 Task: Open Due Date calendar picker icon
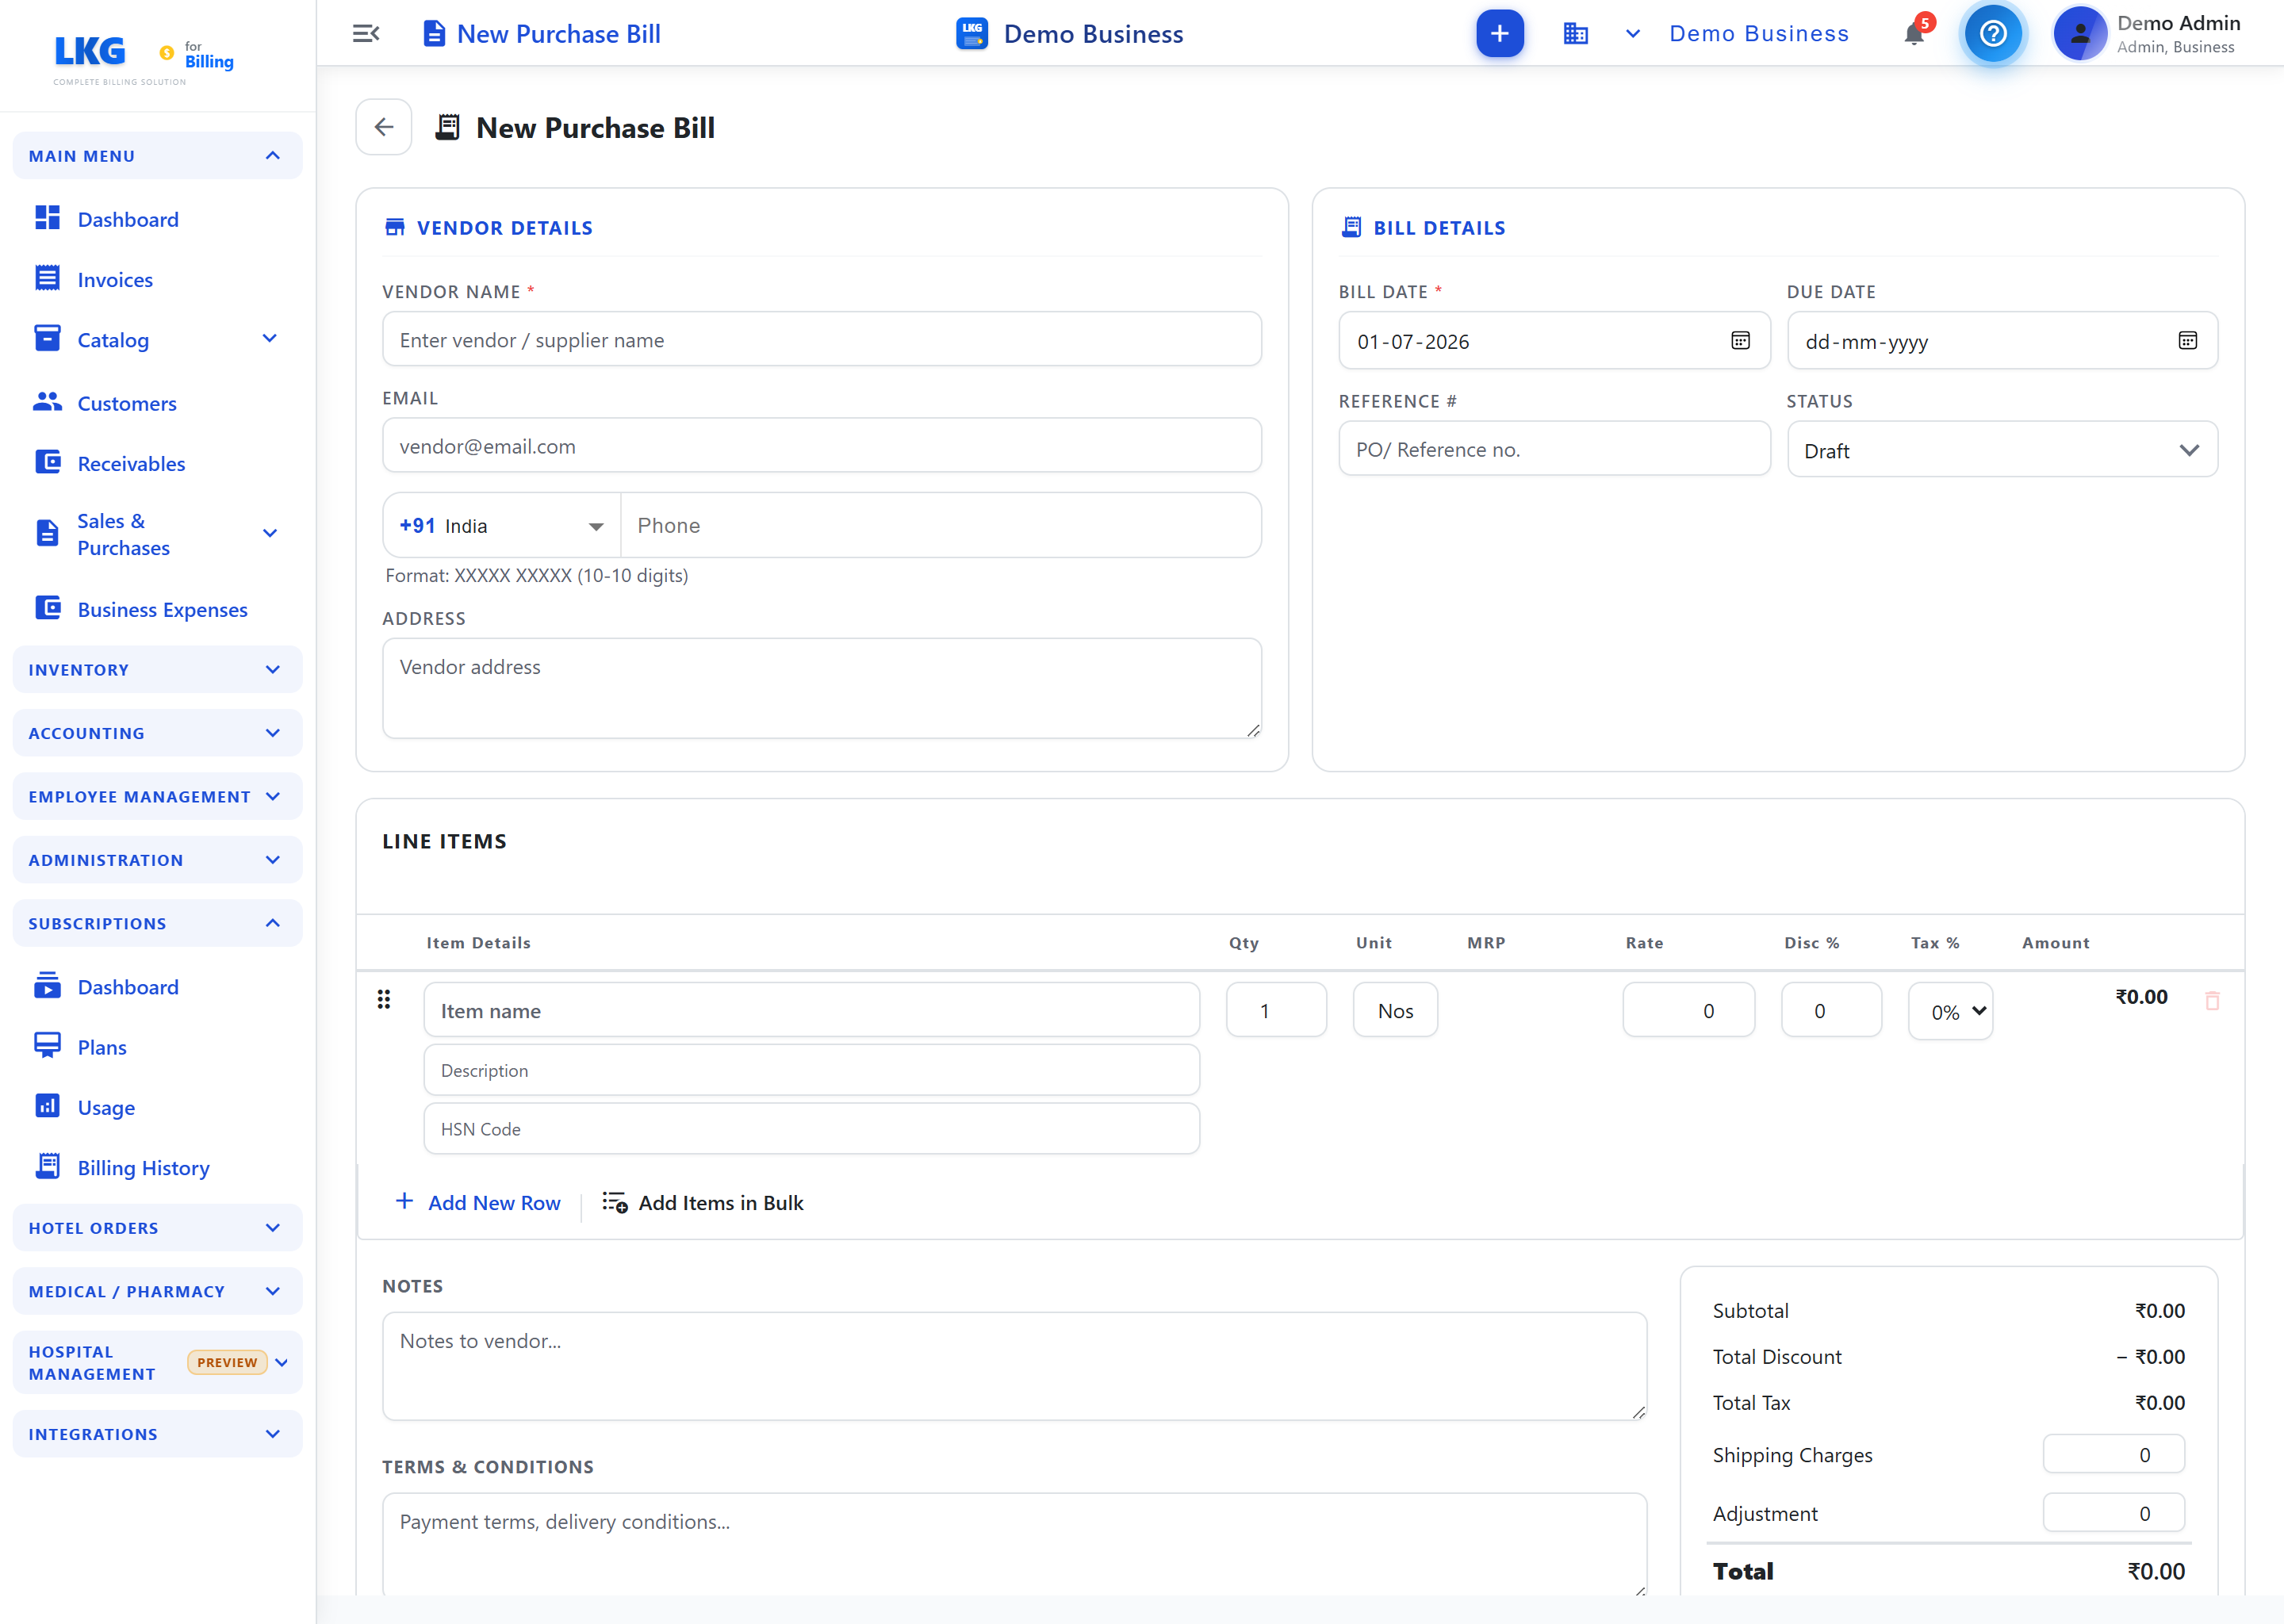[2187, 341]
